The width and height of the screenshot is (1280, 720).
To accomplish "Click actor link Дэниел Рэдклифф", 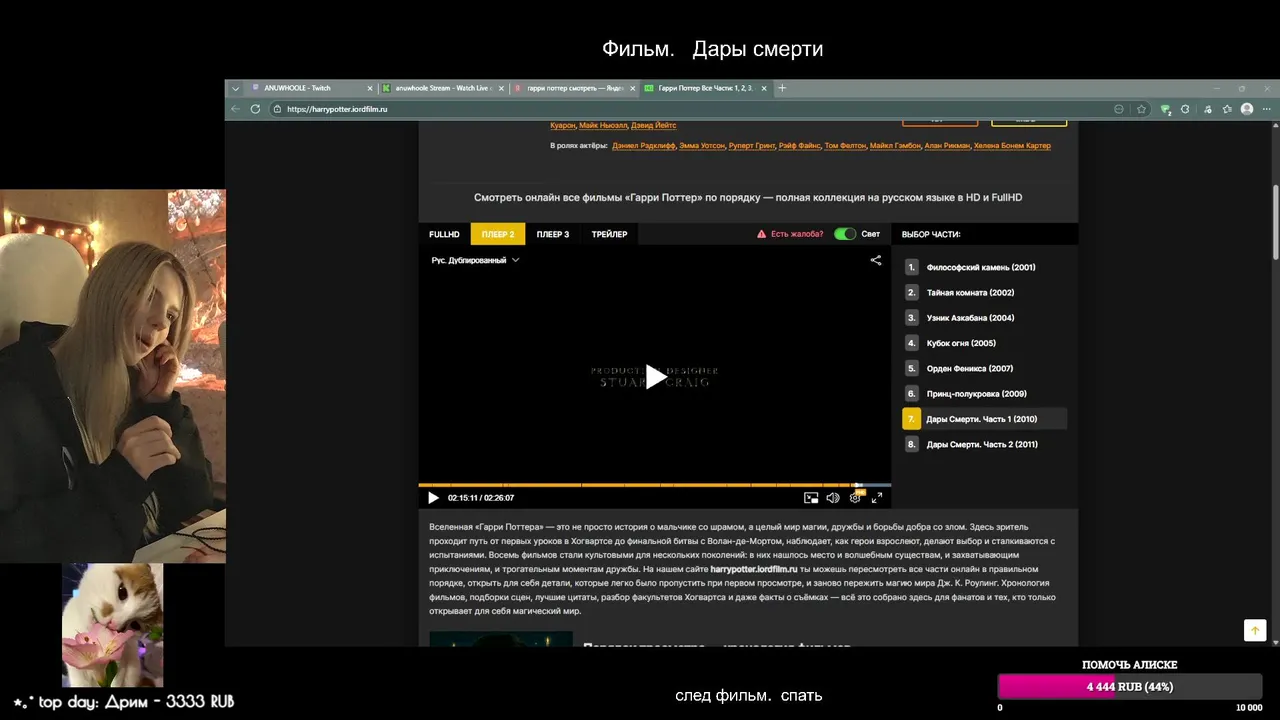I will point(643,146).
